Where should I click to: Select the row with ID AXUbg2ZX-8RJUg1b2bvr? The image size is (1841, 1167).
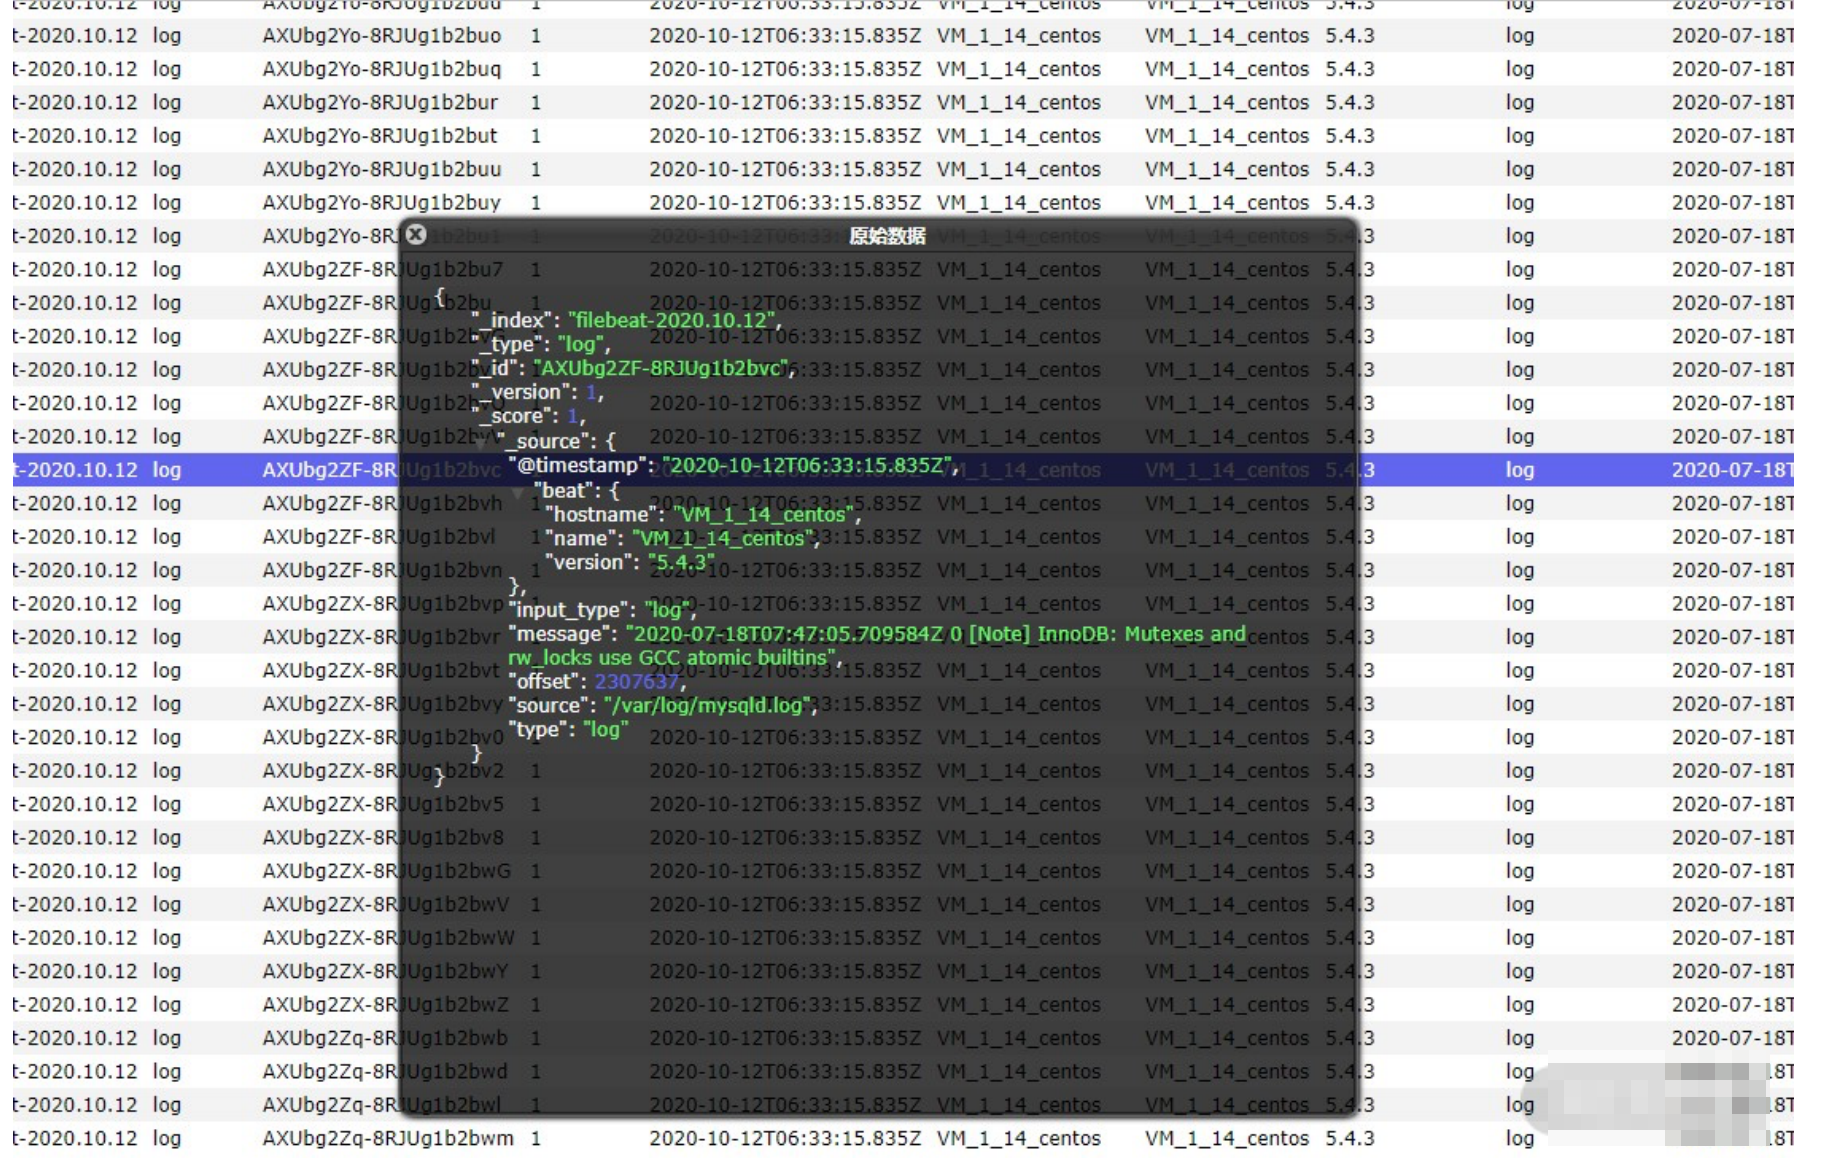pyautogui.click(x=903, y=637)
